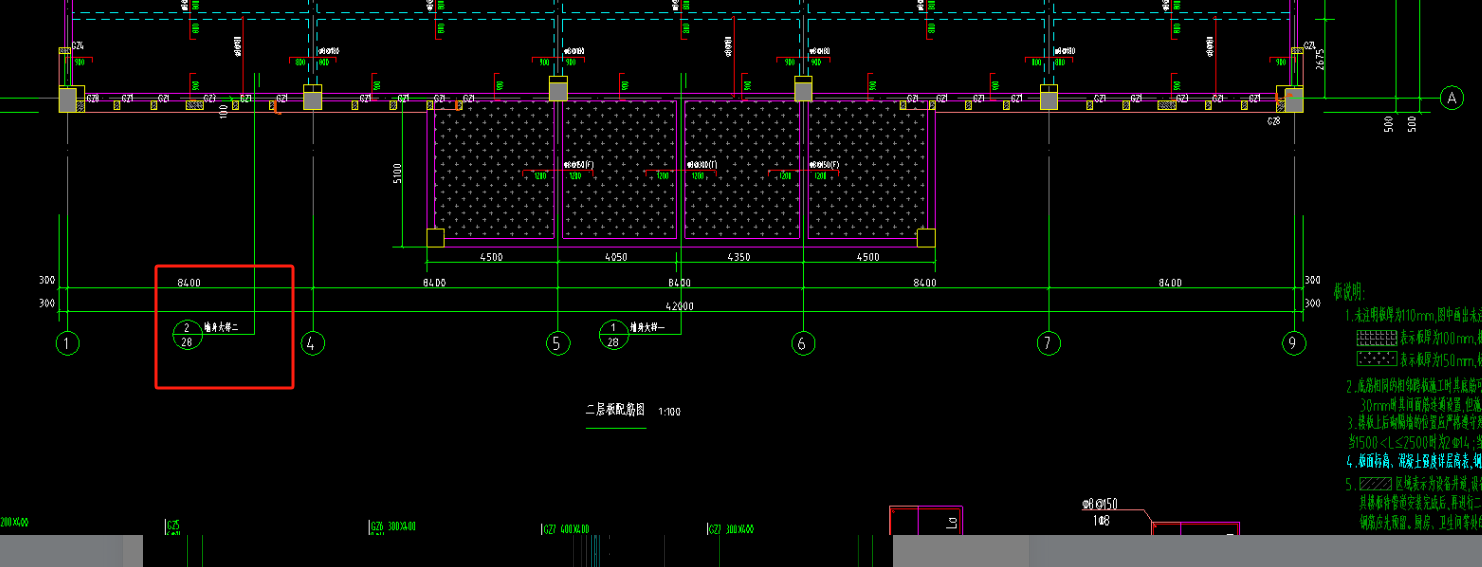Select detail callout circle 2 over 28
1482x567 pixels.
point(187,334)
